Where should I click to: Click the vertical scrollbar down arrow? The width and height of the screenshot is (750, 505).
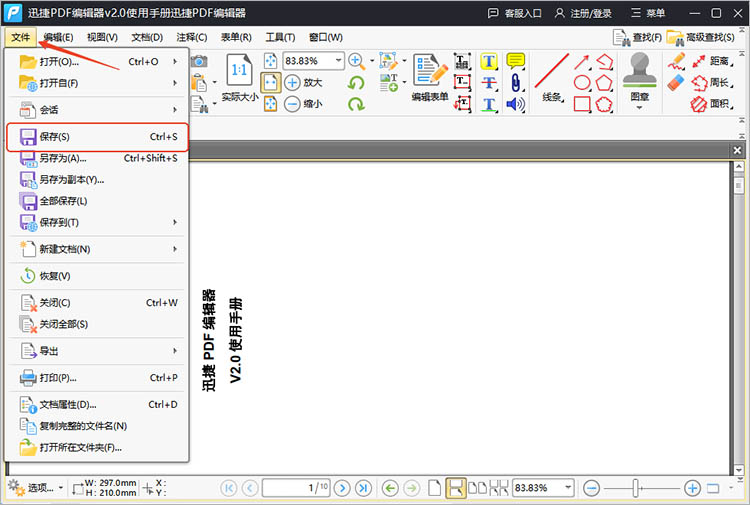(739, 470)
